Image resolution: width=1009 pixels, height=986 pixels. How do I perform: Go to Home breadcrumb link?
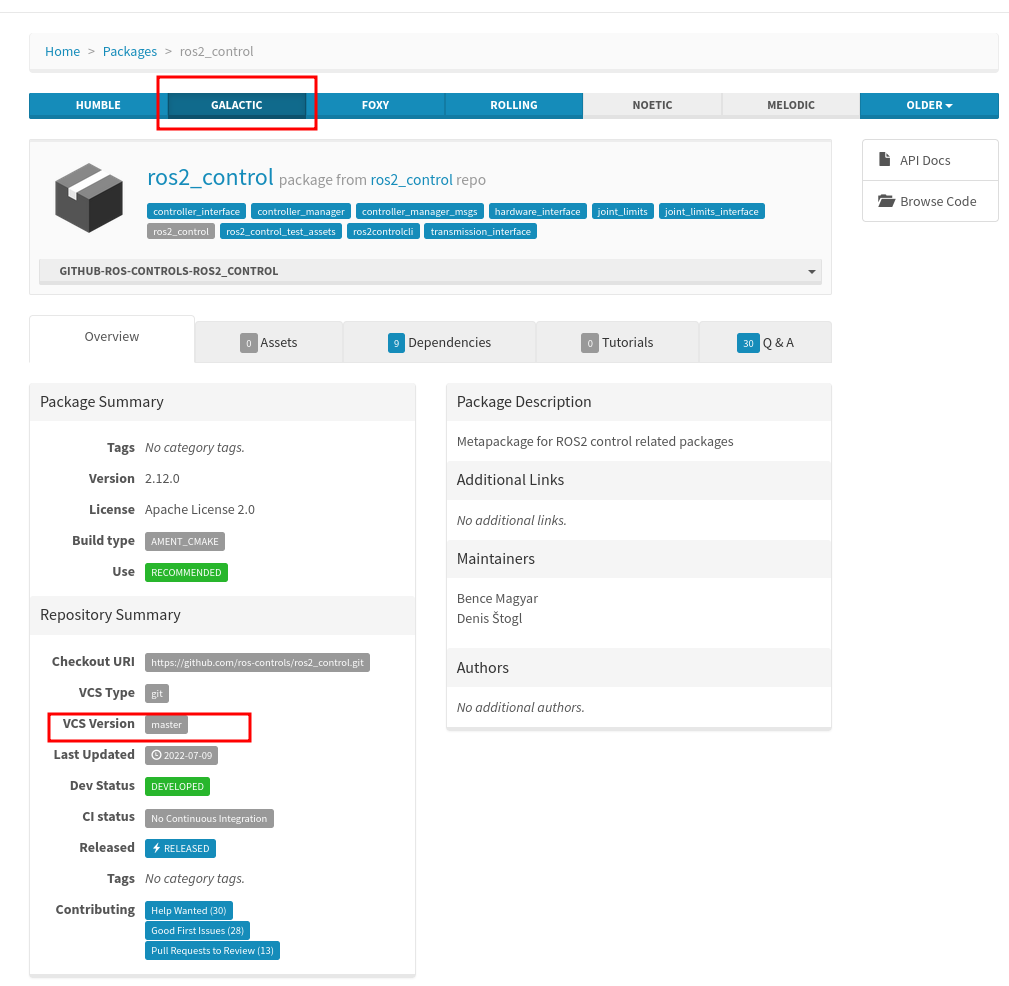tap(62, 51)
